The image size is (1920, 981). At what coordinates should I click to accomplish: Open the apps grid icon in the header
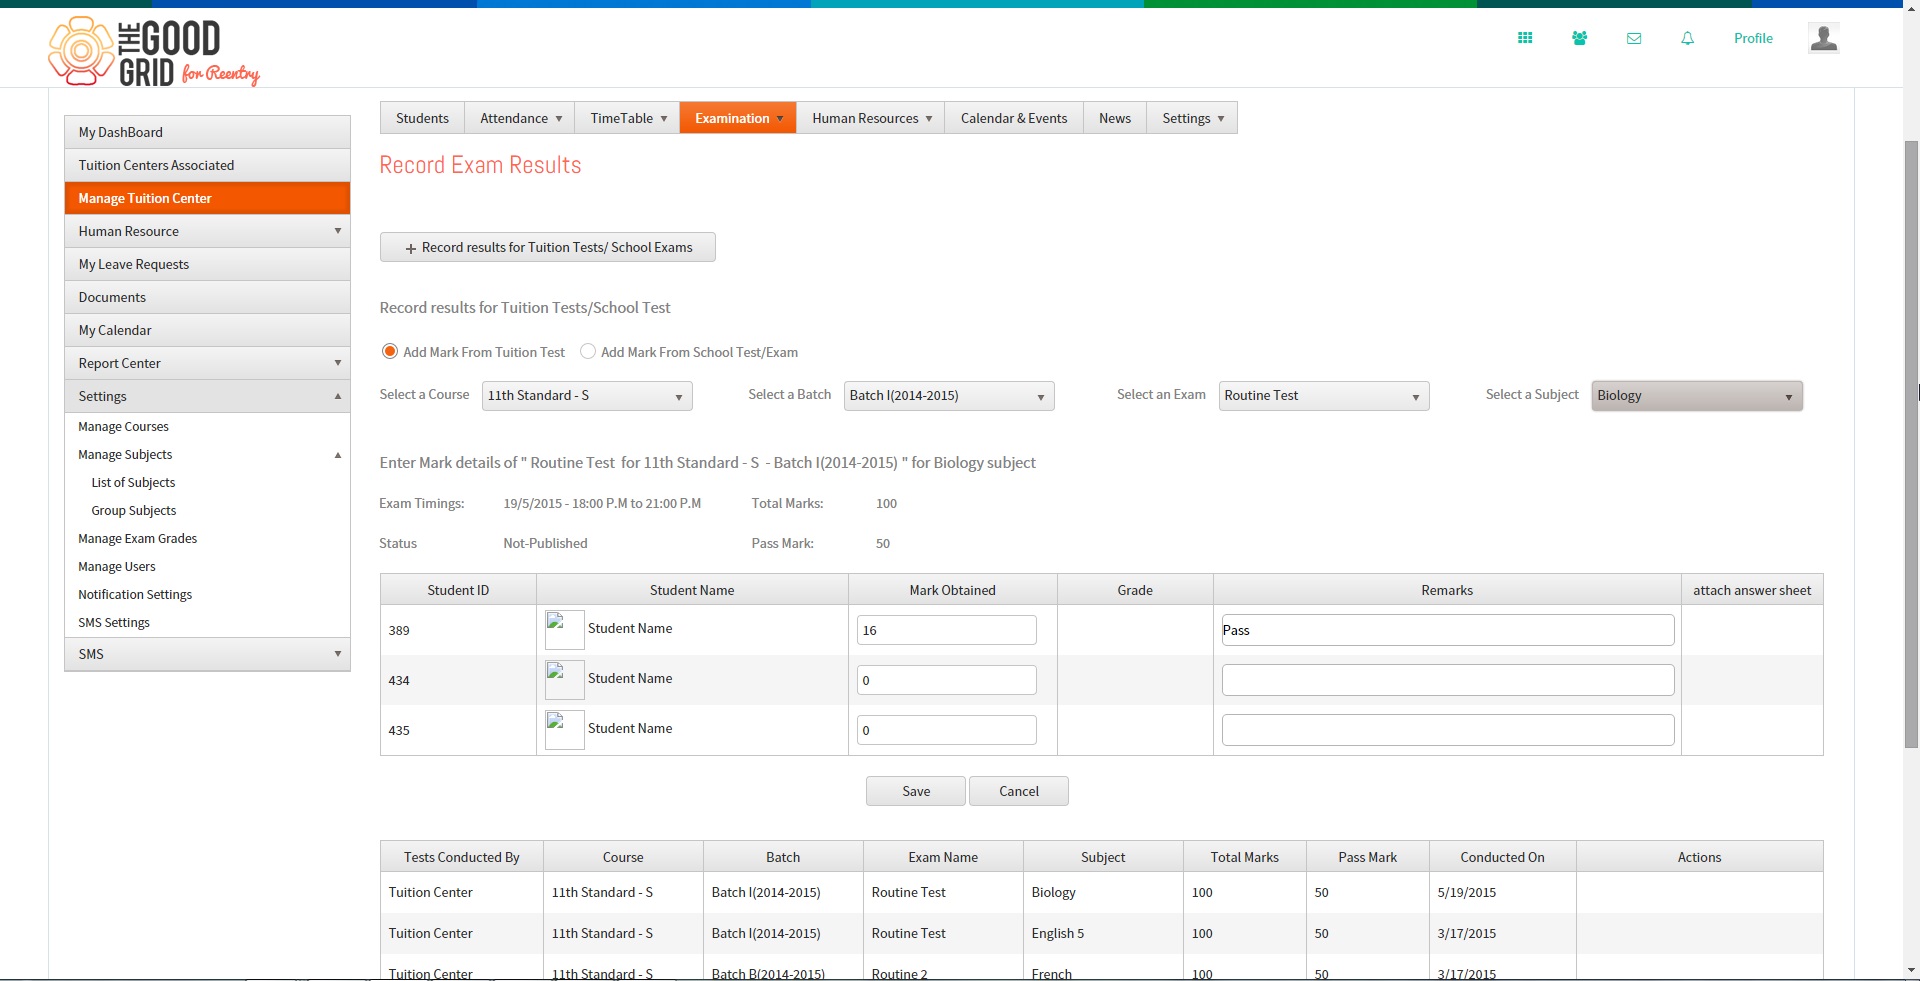coord(1525,38)
